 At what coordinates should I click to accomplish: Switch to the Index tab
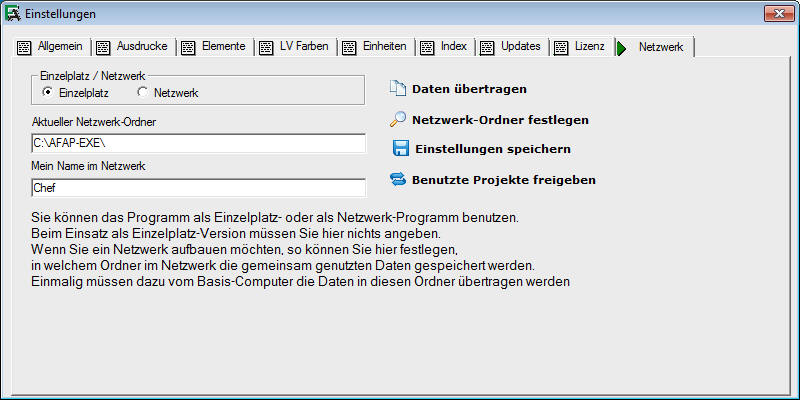[x=442, y=47]
